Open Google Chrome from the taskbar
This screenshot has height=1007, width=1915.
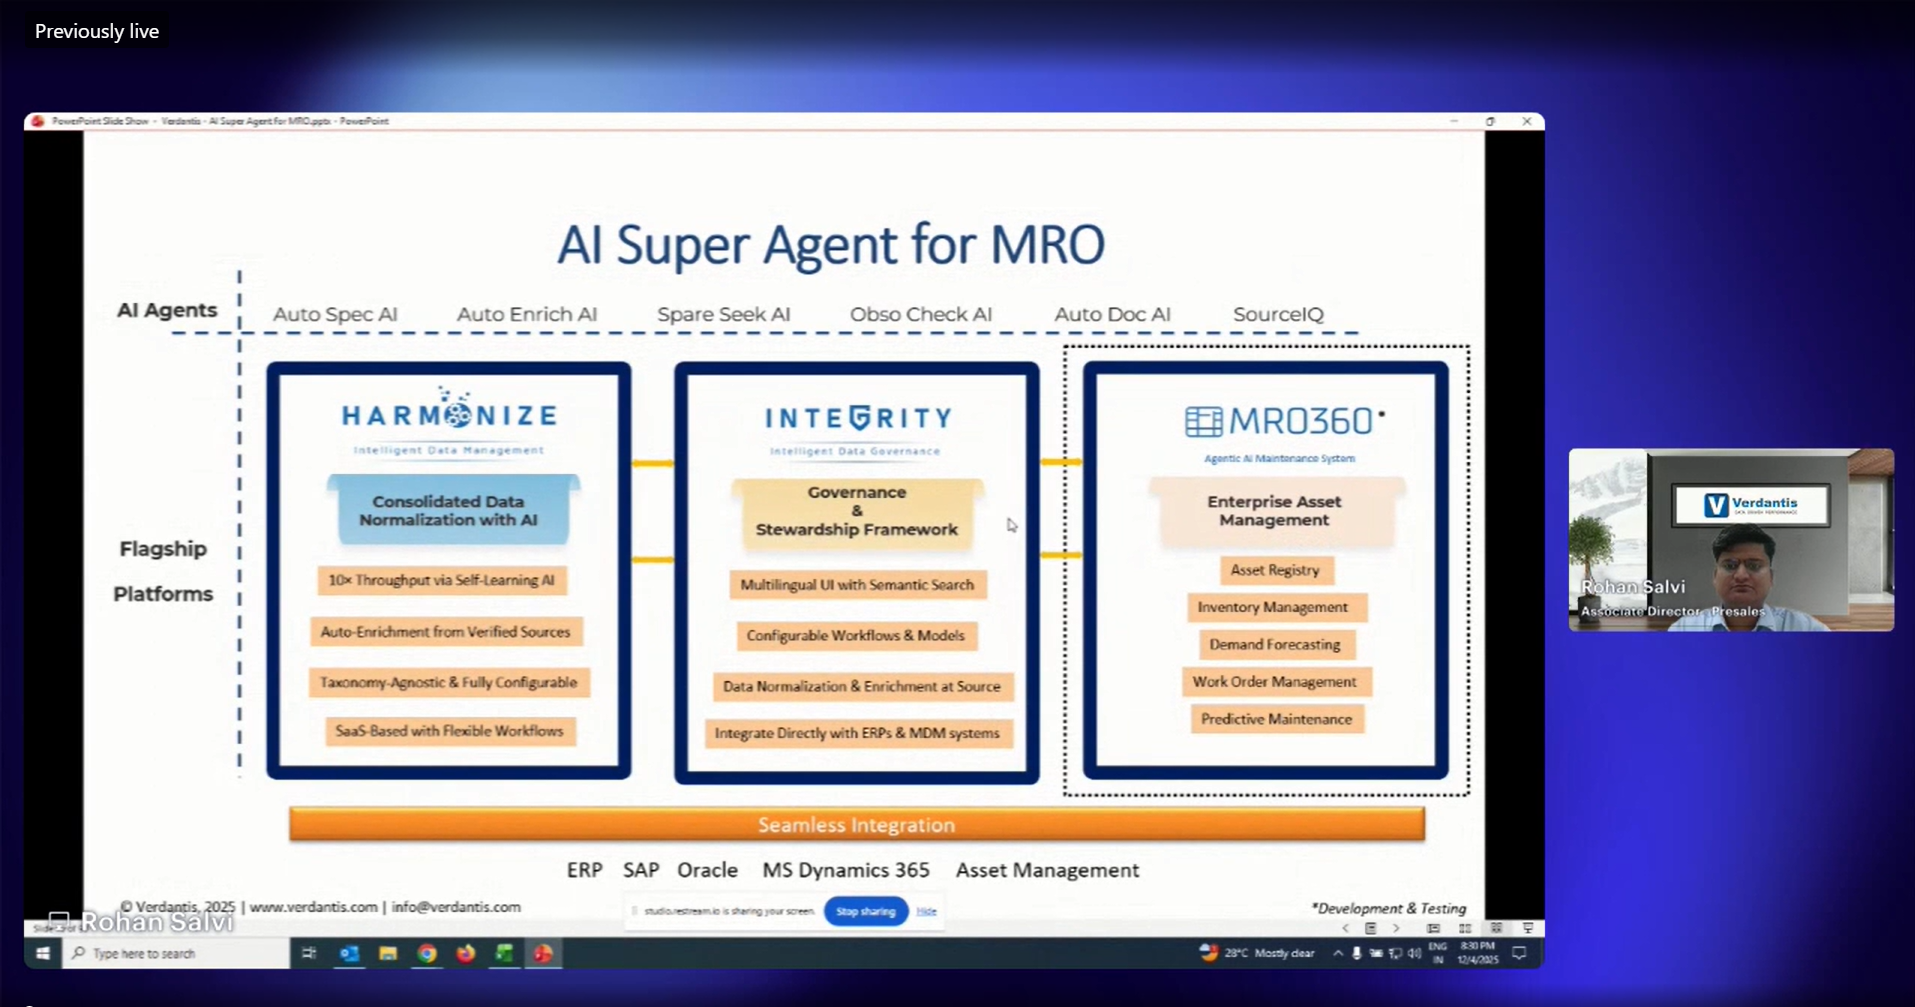(427, 954)
